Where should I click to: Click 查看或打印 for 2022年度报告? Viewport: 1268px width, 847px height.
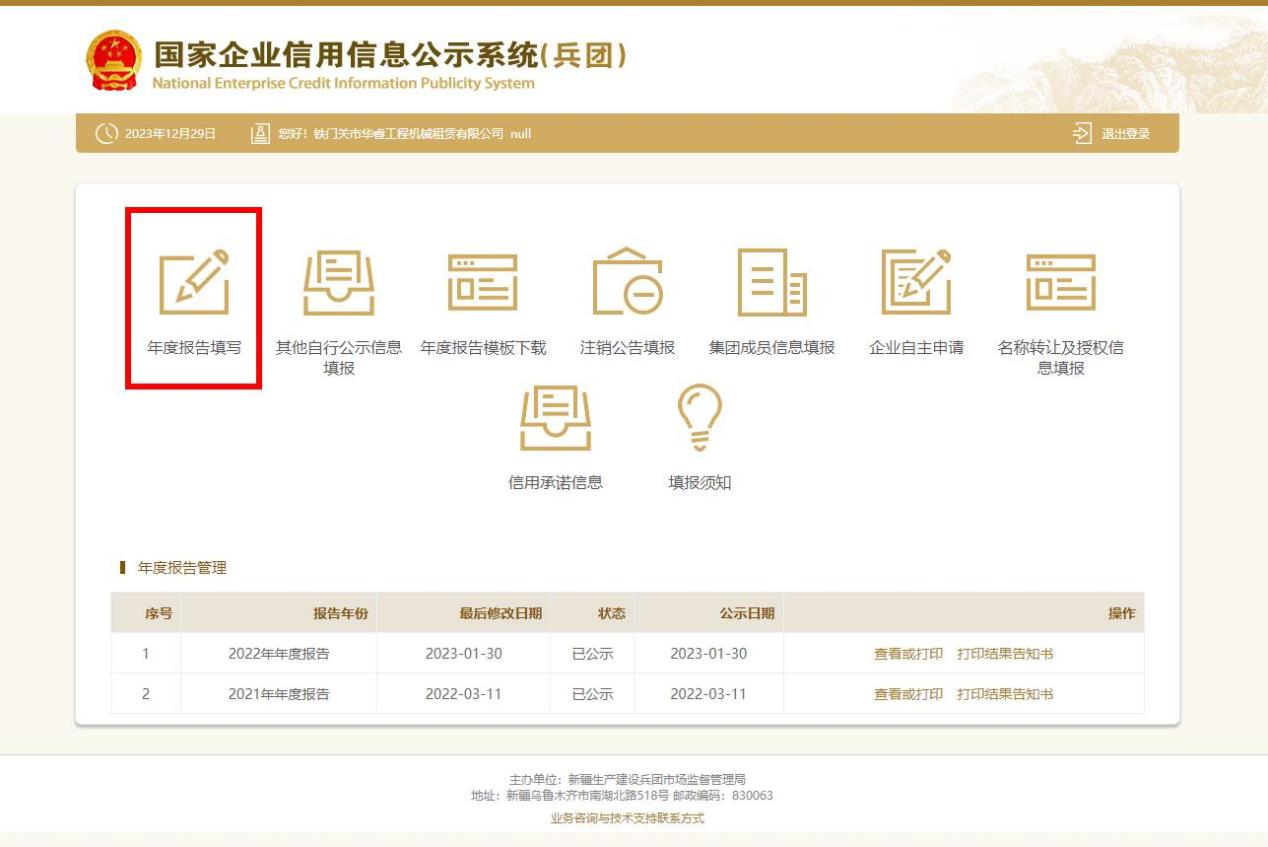click(908, 654)
